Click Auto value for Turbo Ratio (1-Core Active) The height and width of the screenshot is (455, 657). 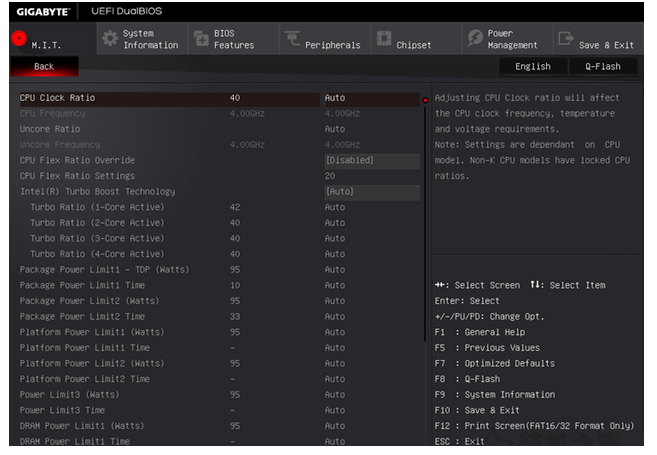point(335,207)
